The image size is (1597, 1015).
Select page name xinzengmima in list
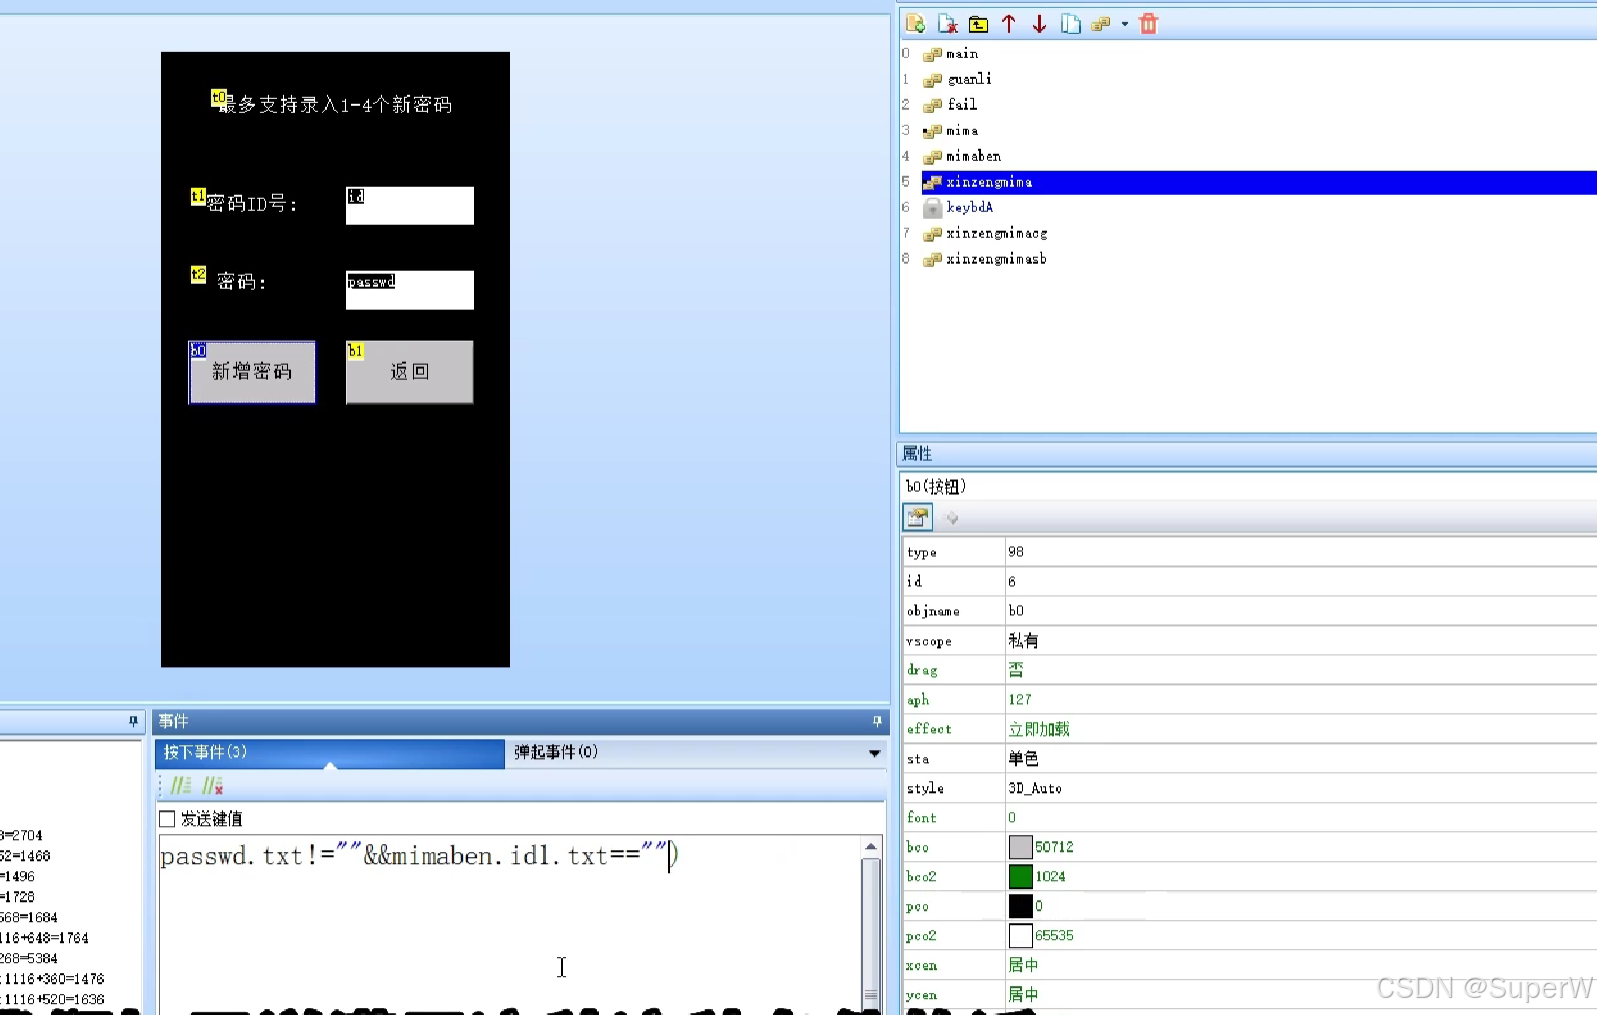(x=989, y=182)
